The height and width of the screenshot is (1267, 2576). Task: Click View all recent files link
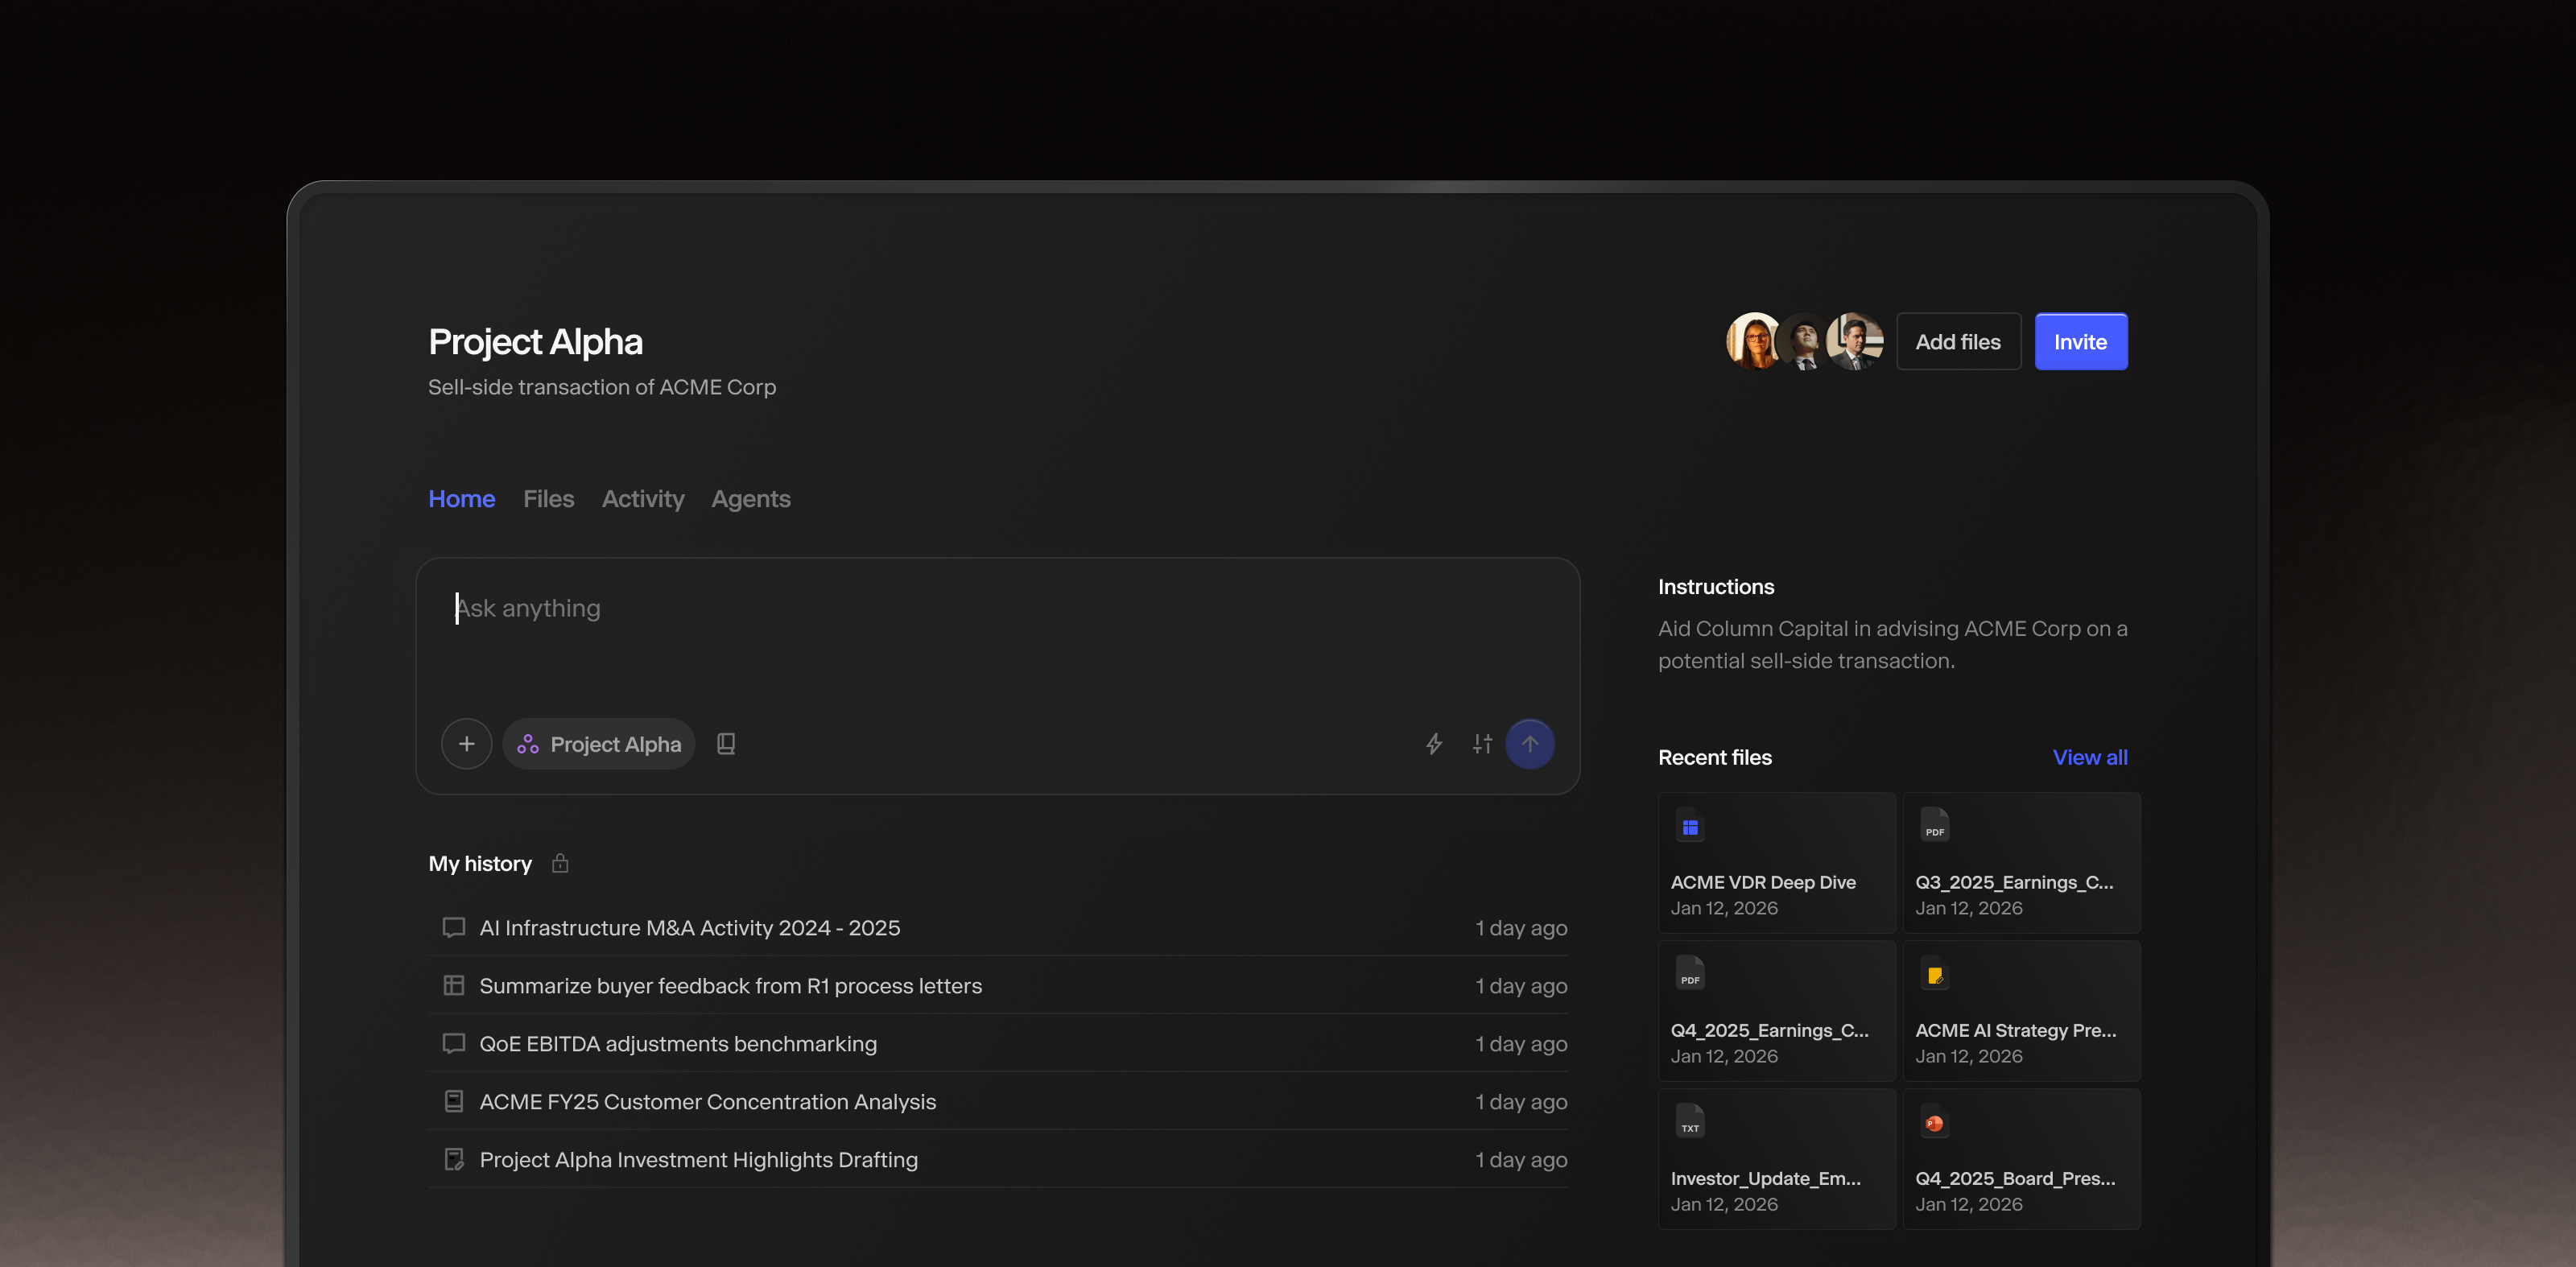click(2089, 758)
